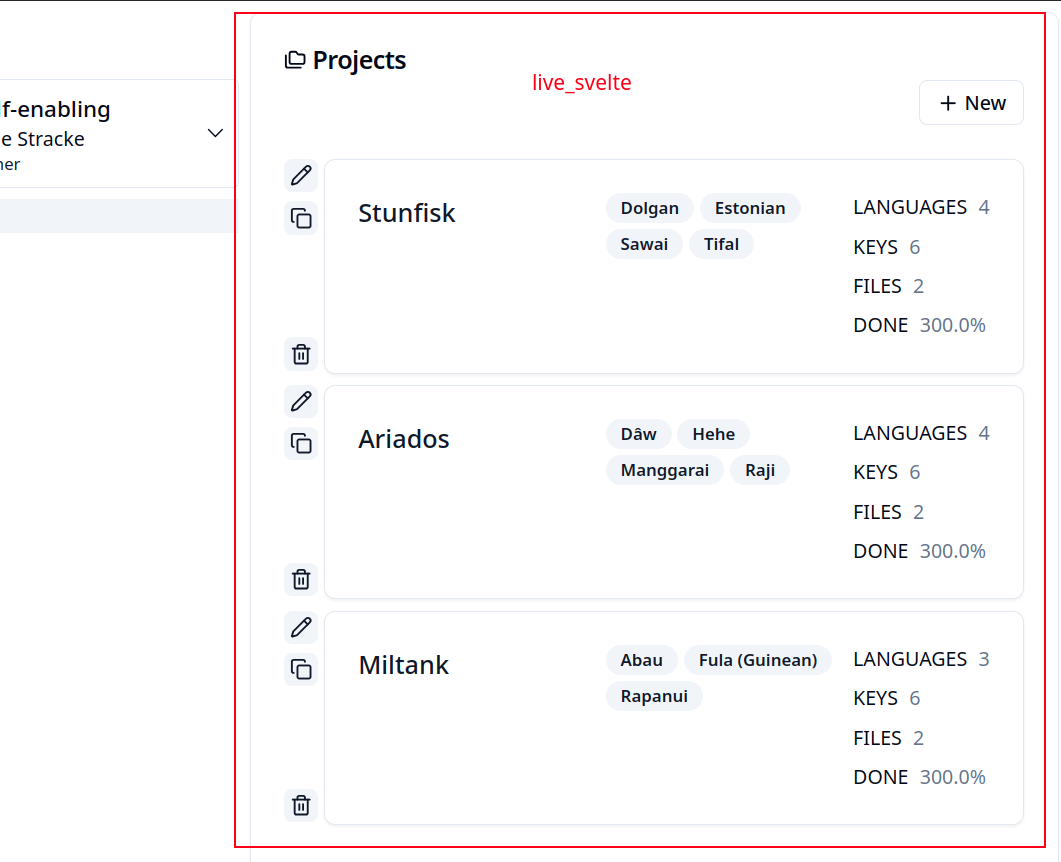The width and height of the screenshot is (1061, 862).
Task: Edit the Miltank project with pencil icon
Action: click(301, 628)
